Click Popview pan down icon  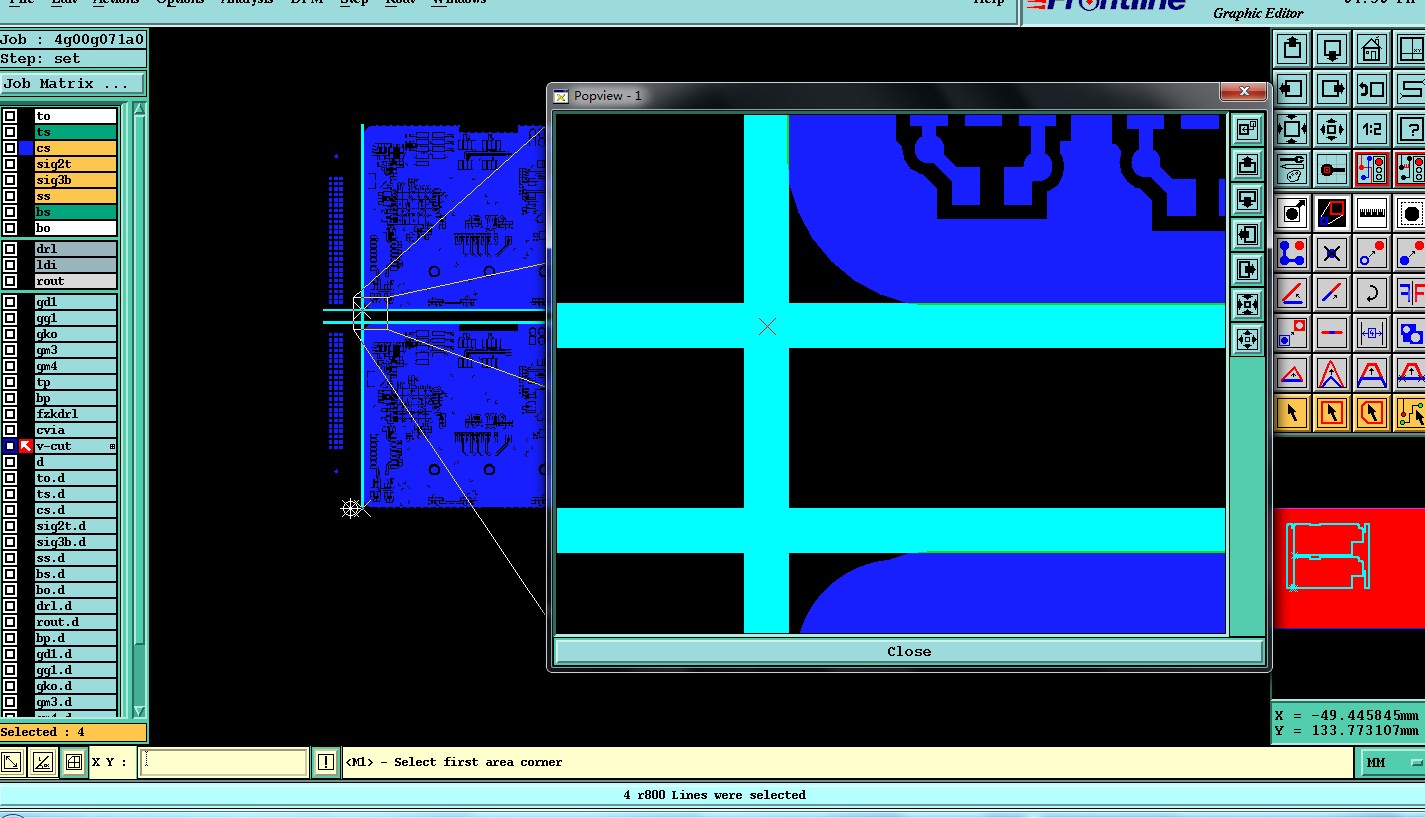click(x=1247, y=199)
